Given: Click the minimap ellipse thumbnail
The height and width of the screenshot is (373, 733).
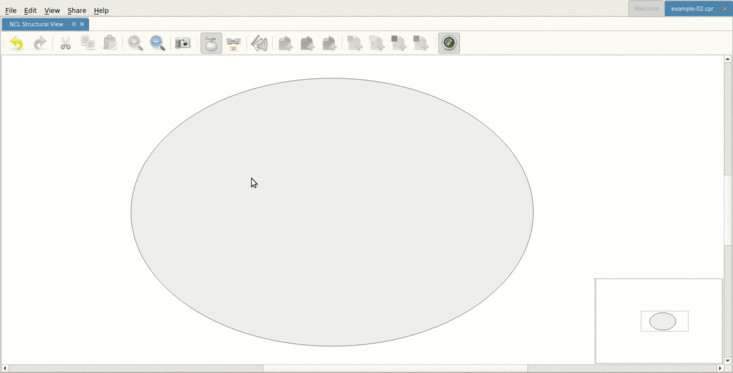Looking at the screenshot, I should [662, 321].
